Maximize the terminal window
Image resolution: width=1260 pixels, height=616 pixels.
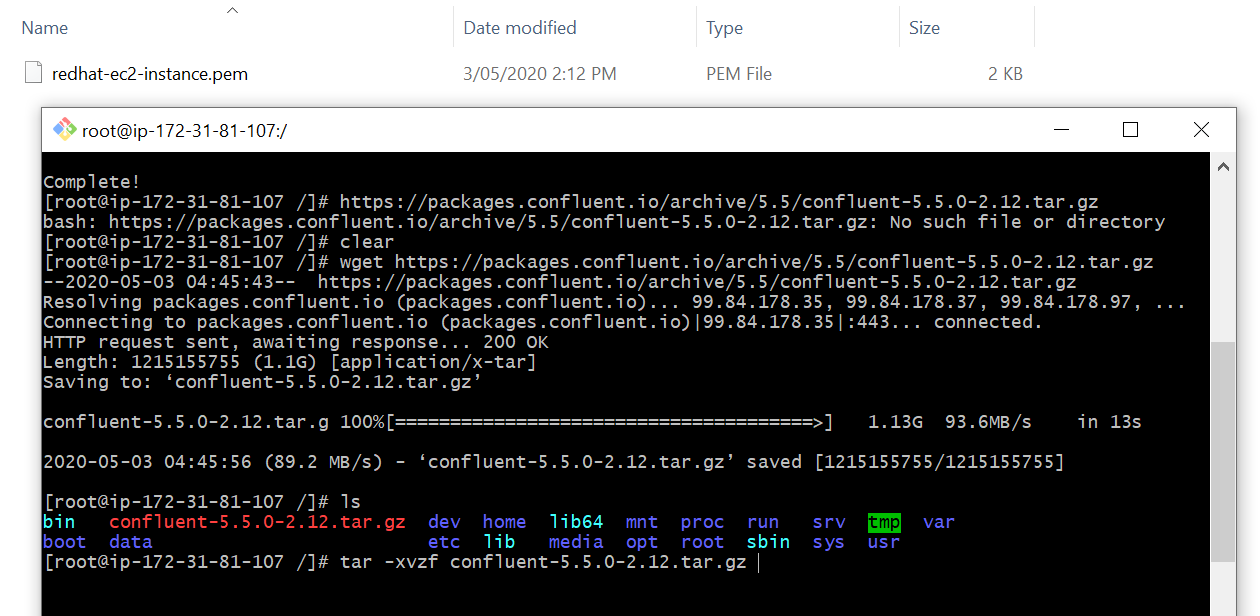click(x=1130, y=130)
